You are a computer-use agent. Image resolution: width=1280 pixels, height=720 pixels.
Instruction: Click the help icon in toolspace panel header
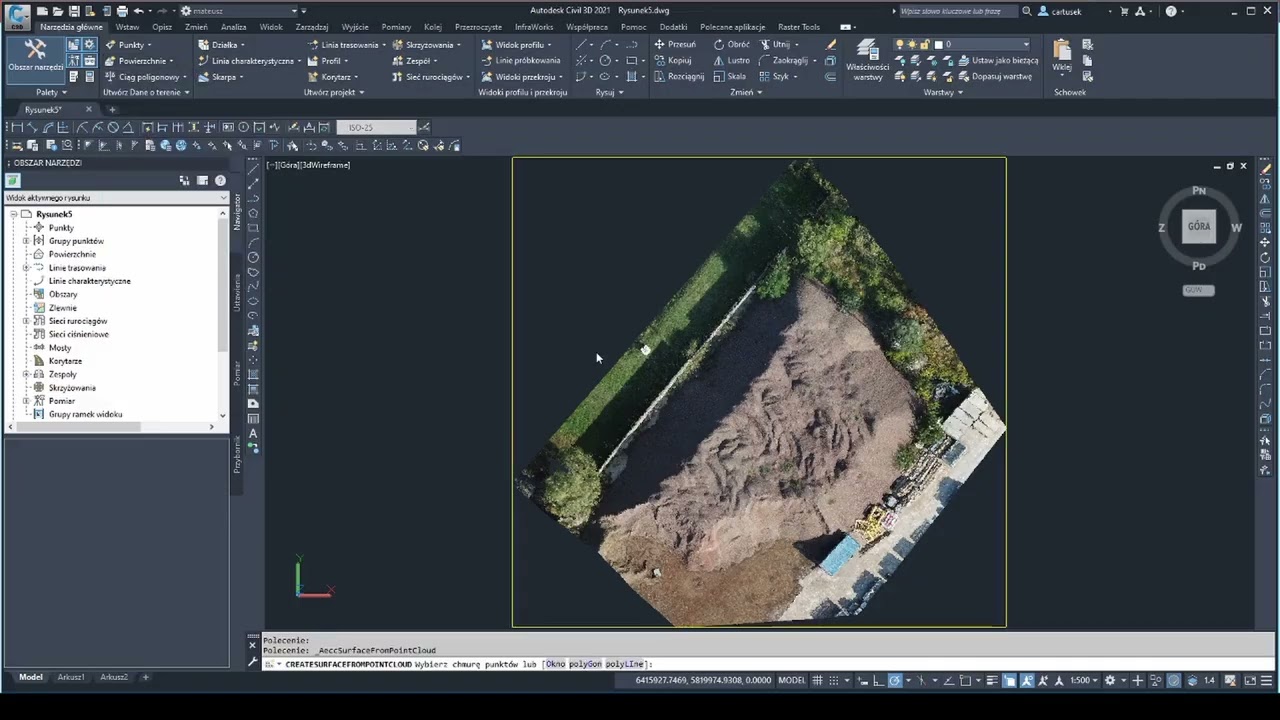point(220,180)
